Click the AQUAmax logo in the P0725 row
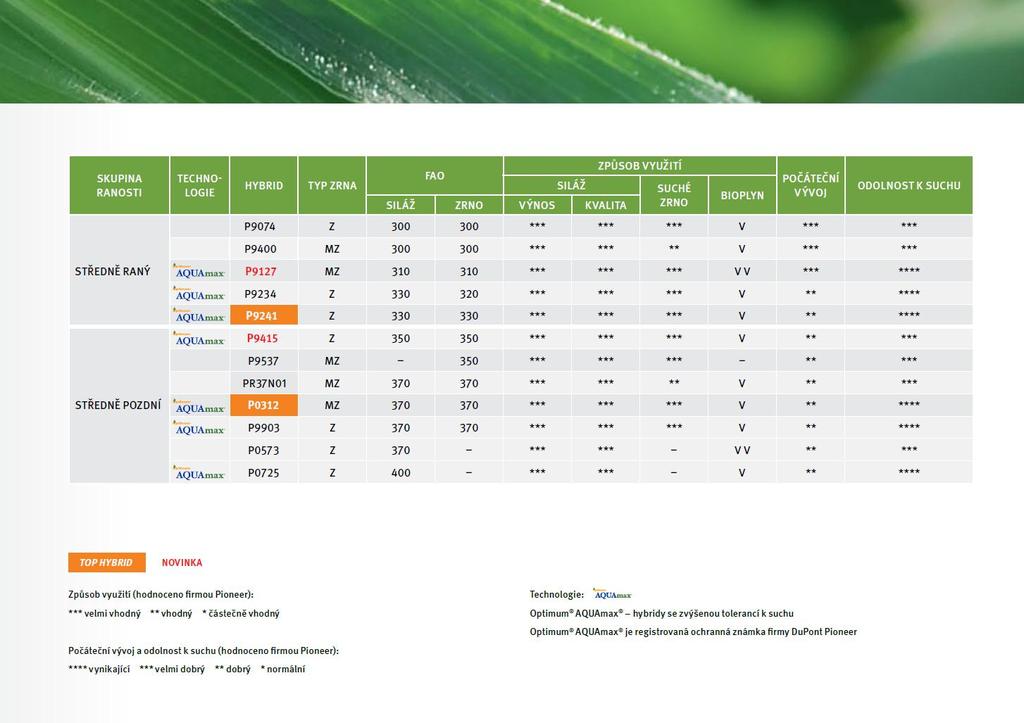The image size is (1024, 723). click(x=199, y=473)
